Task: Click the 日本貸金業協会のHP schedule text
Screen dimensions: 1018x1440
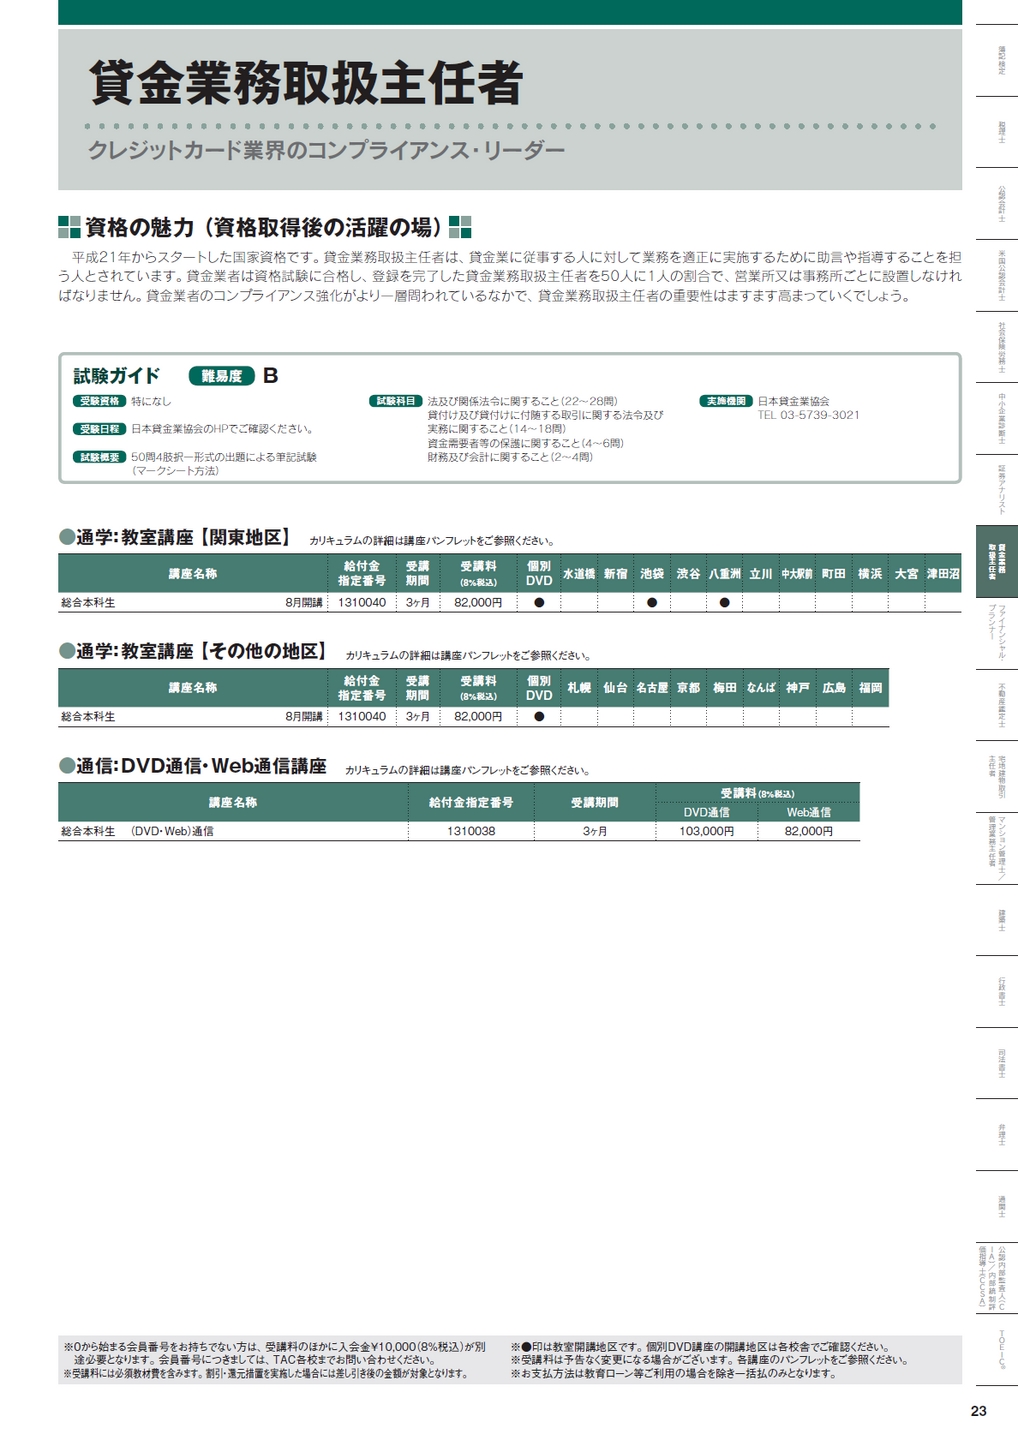Action: click(222, 429)
